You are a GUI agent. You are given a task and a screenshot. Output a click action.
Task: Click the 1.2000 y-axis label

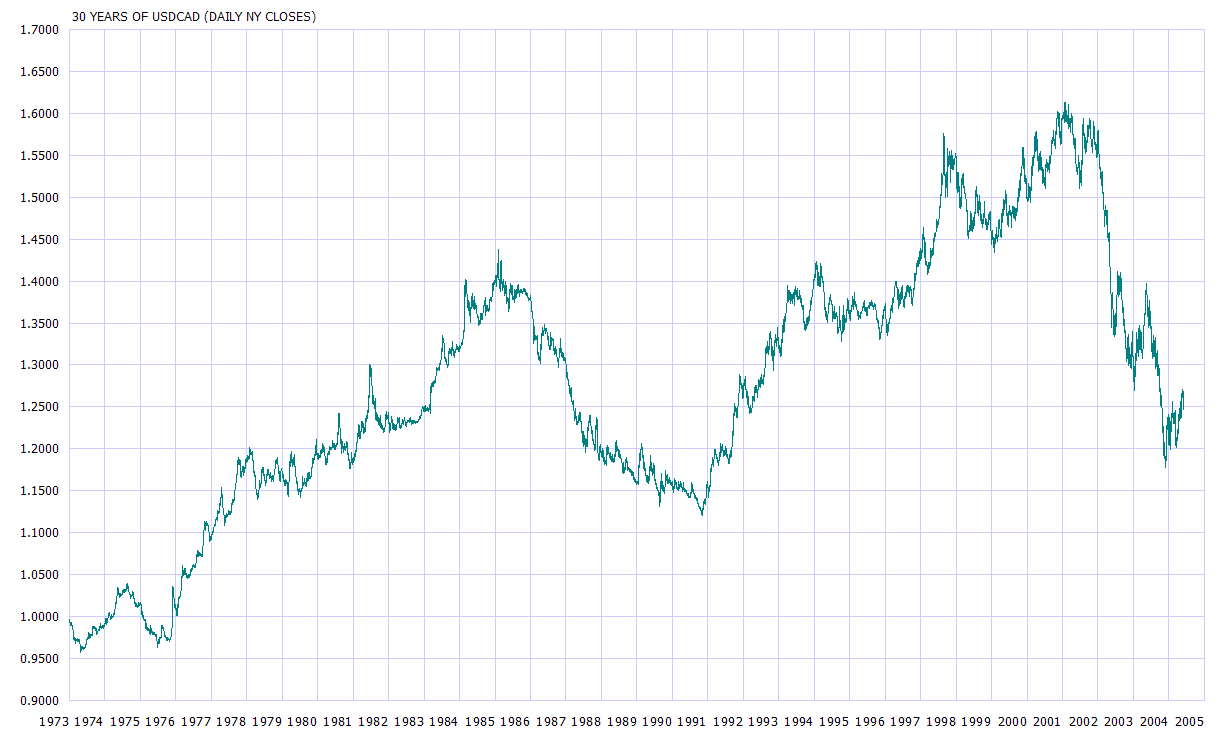pos(40,449)
